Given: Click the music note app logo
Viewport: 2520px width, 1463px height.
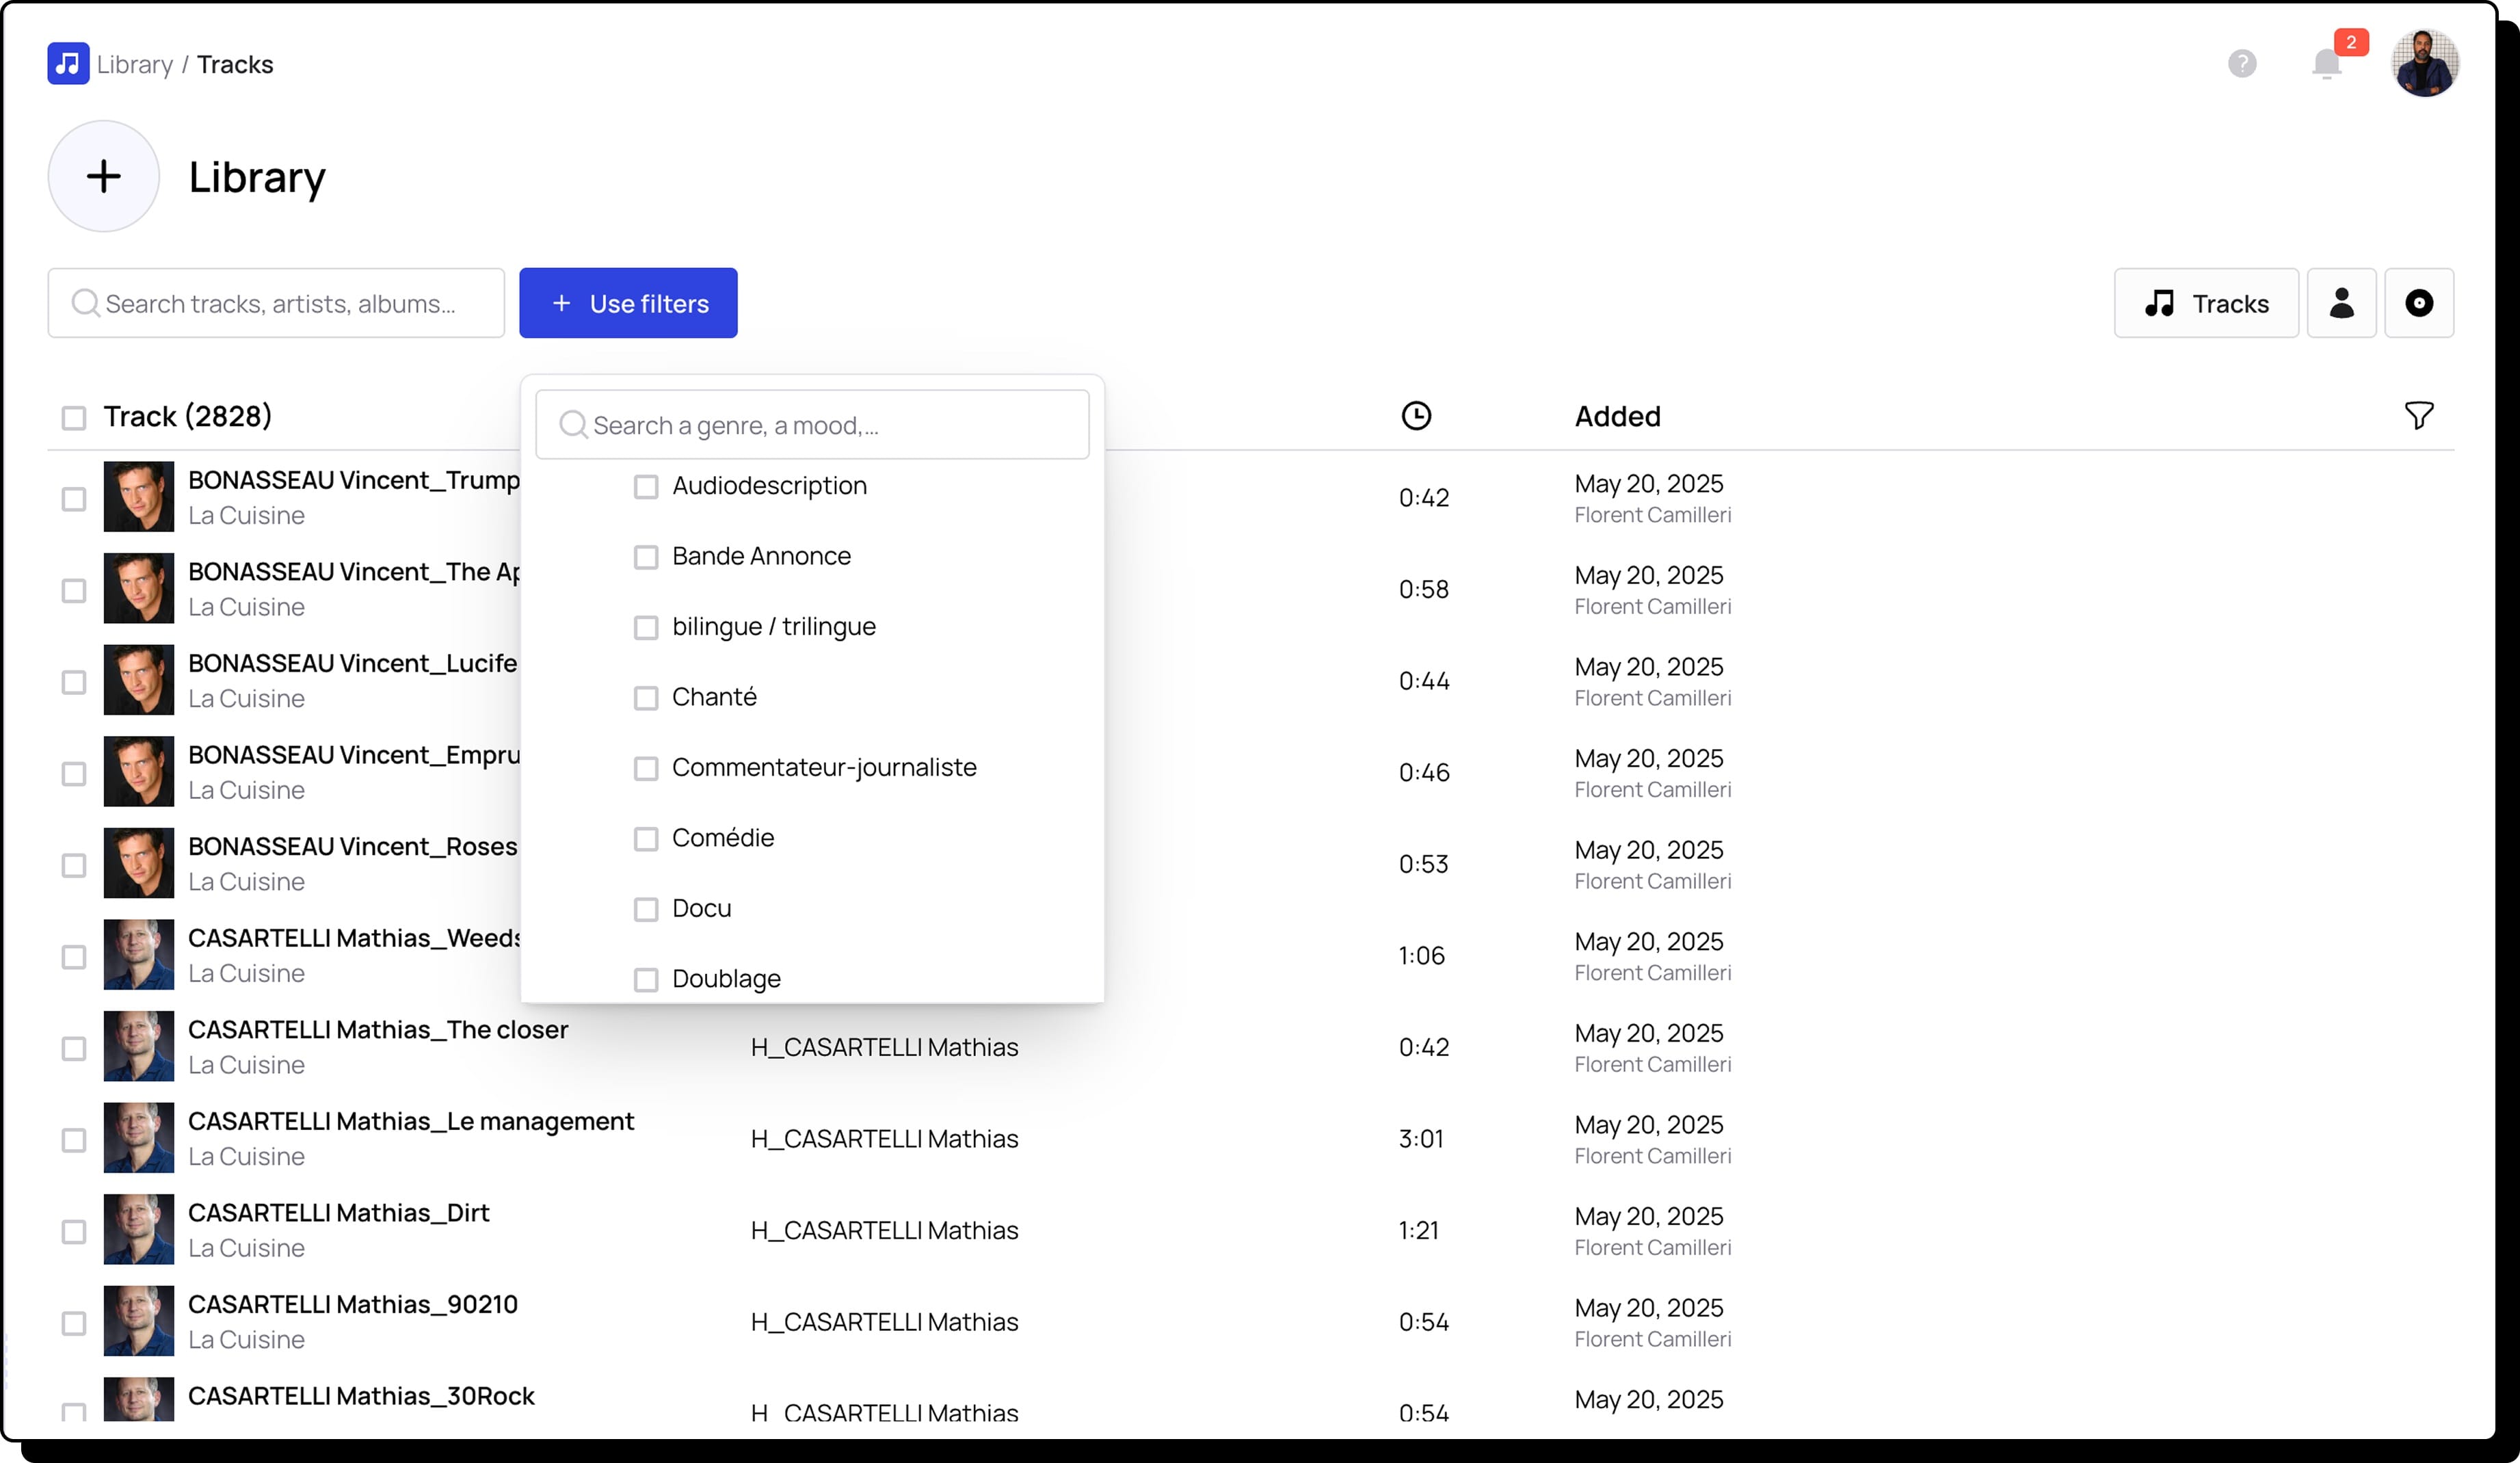Looking at the screenshot, I should click(67, 63).
